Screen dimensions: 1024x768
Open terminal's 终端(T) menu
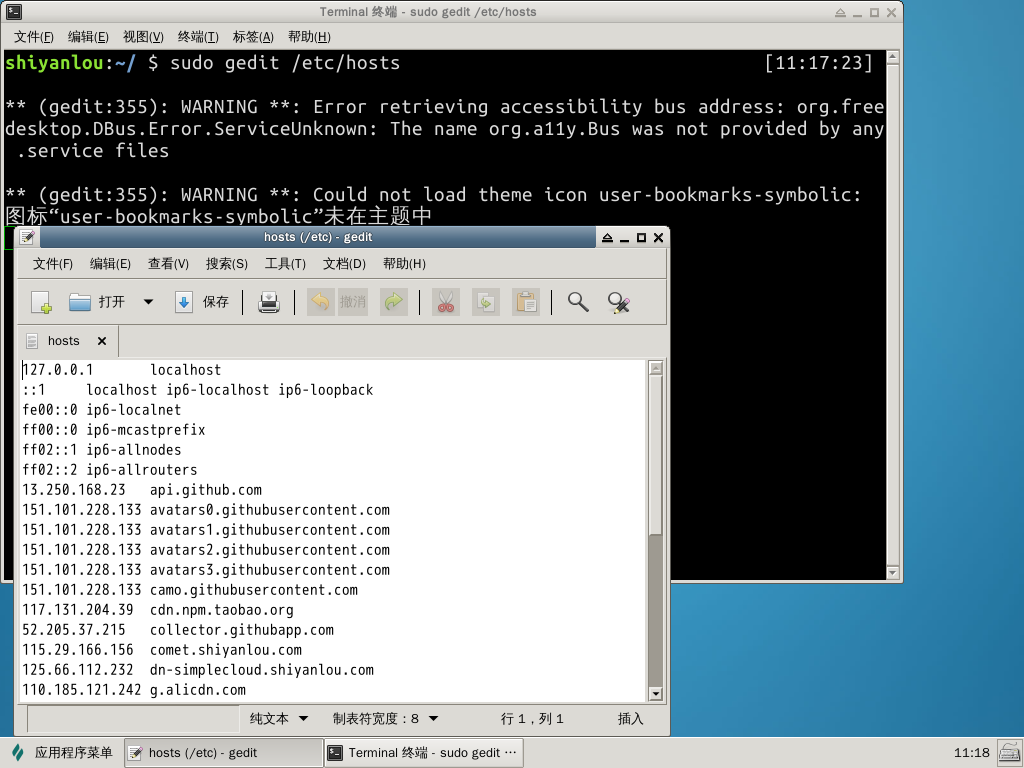click(x=198, y=37)
